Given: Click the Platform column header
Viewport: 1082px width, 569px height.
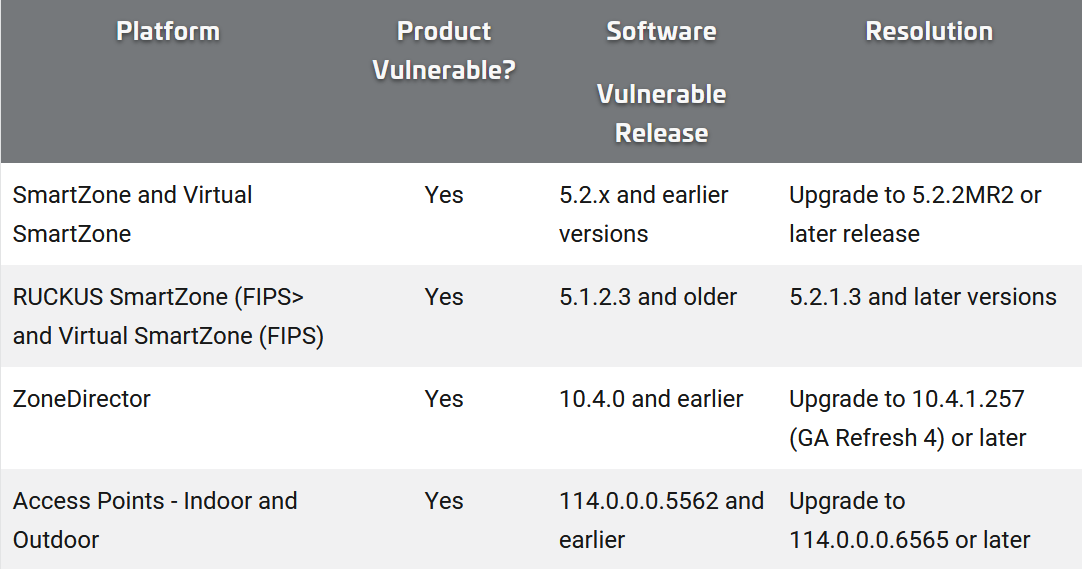Looking at the screenshot, I should coord(168,31).
